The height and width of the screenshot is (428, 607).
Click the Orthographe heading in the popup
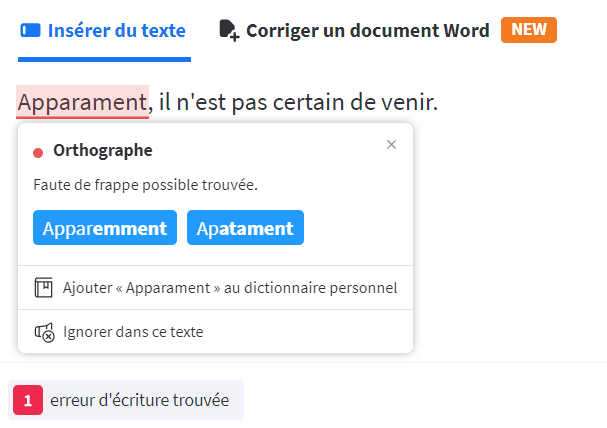[103, 151]
